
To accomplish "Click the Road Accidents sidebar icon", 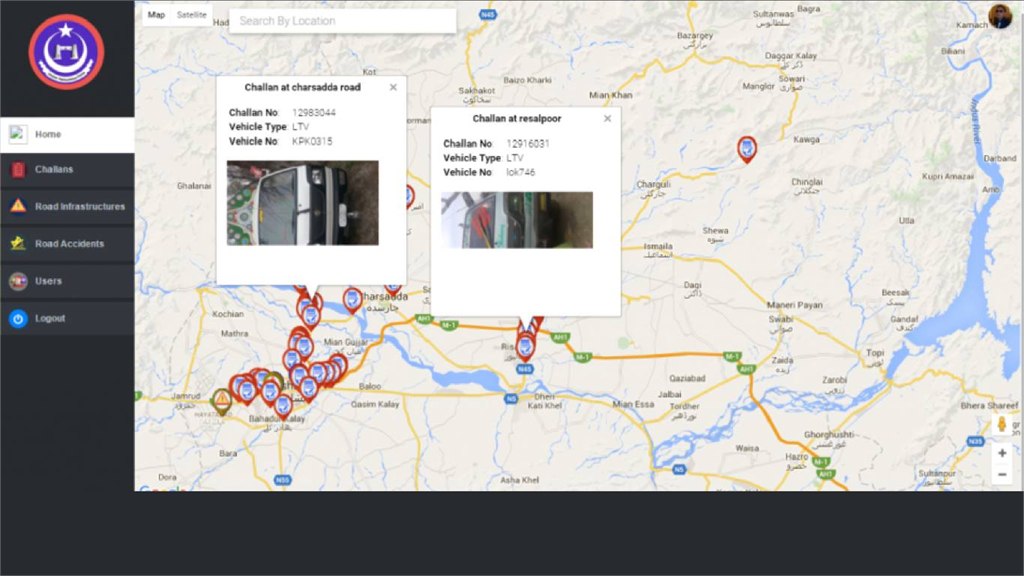I will tap(18, 244).
